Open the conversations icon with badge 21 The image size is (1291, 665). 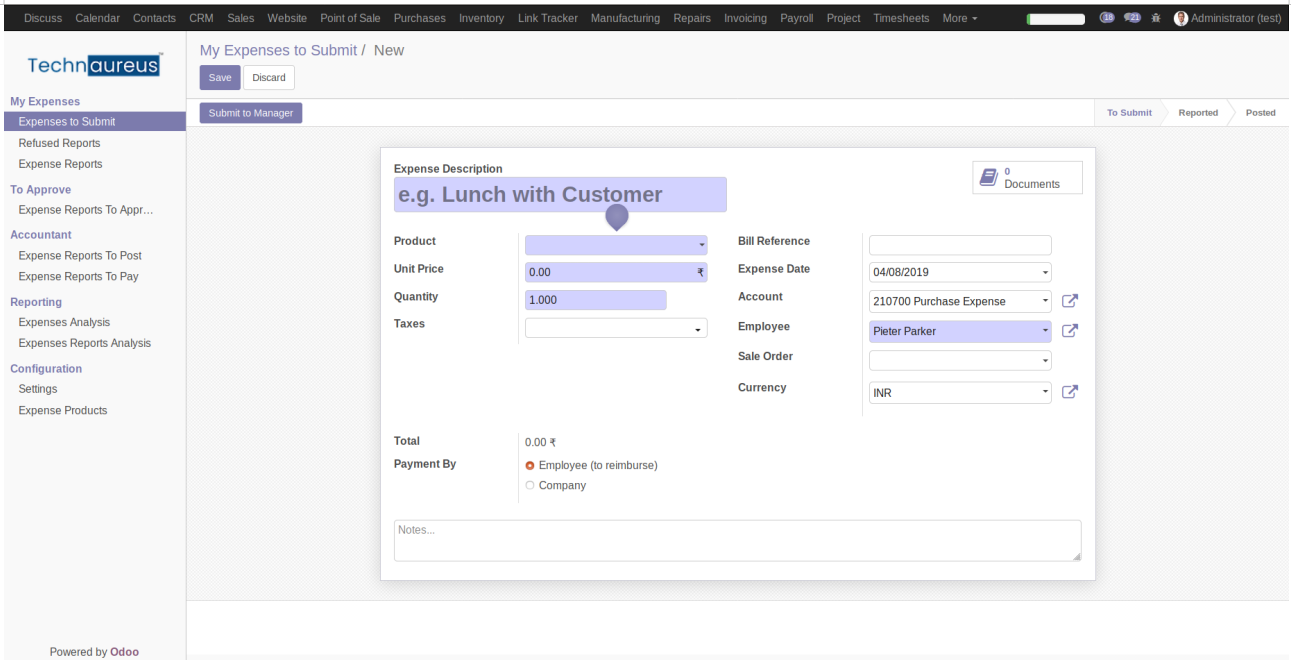pos(1132,18)
